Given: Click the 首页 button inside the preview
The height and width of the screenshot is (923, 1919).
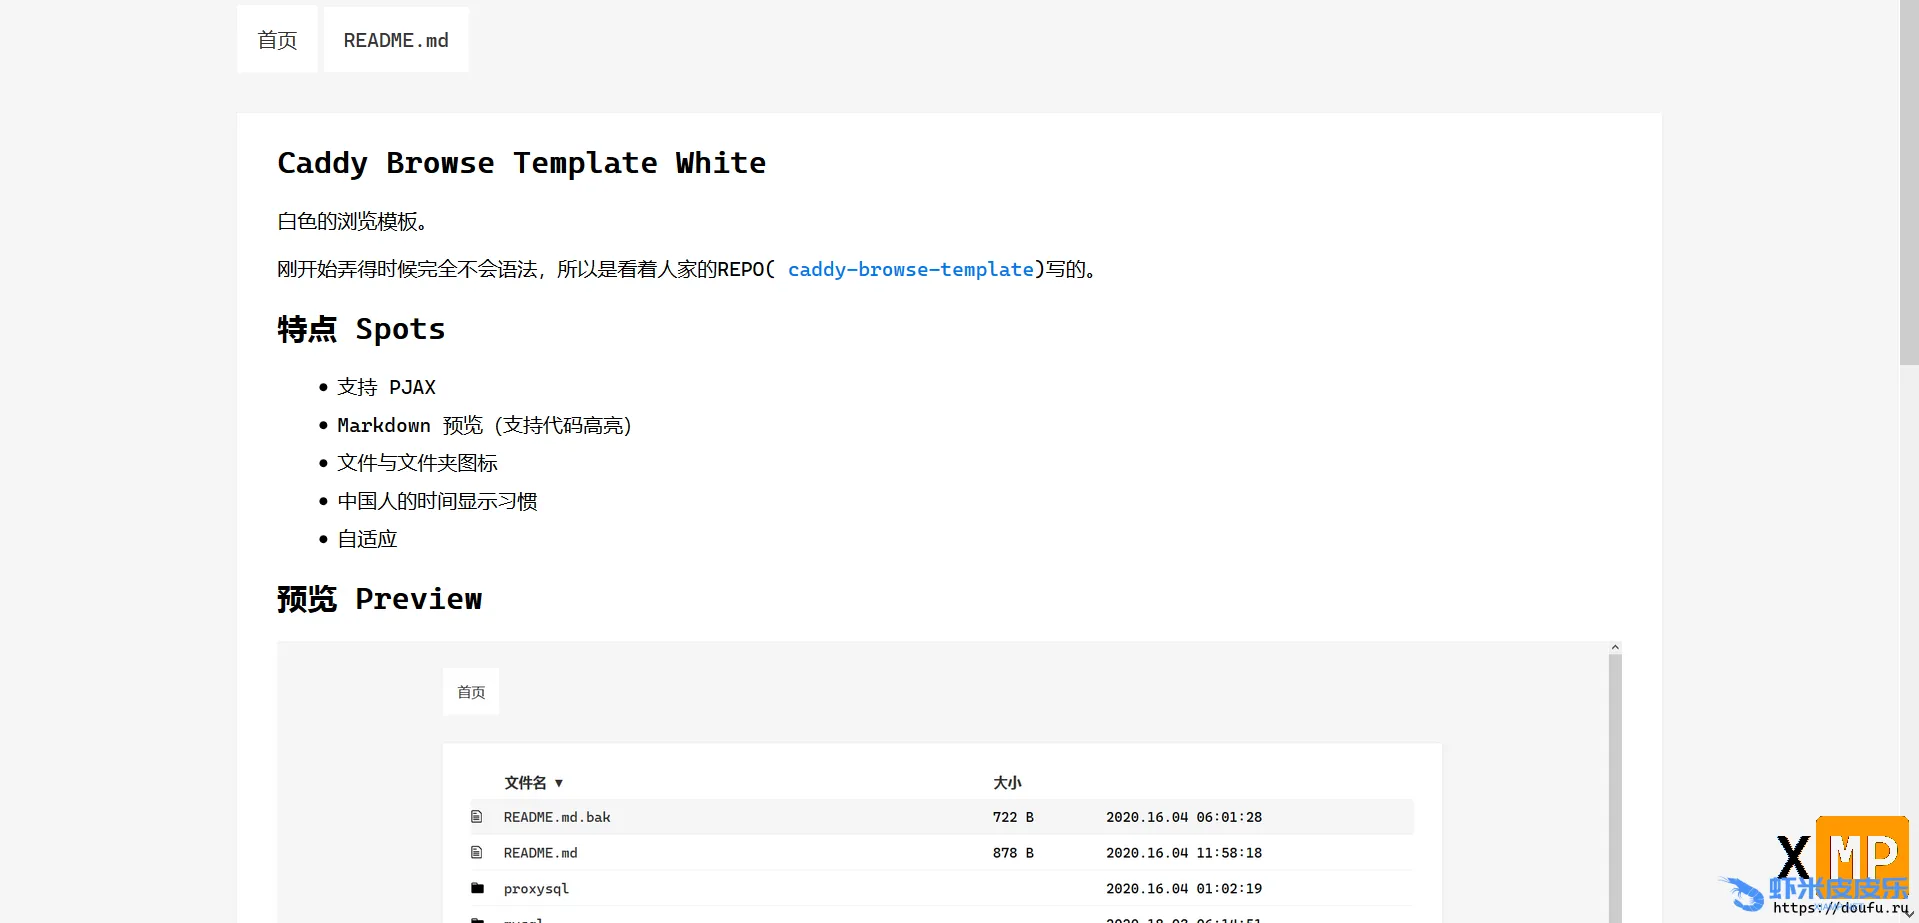Looking at the screenshot, I should coord(471,692).
